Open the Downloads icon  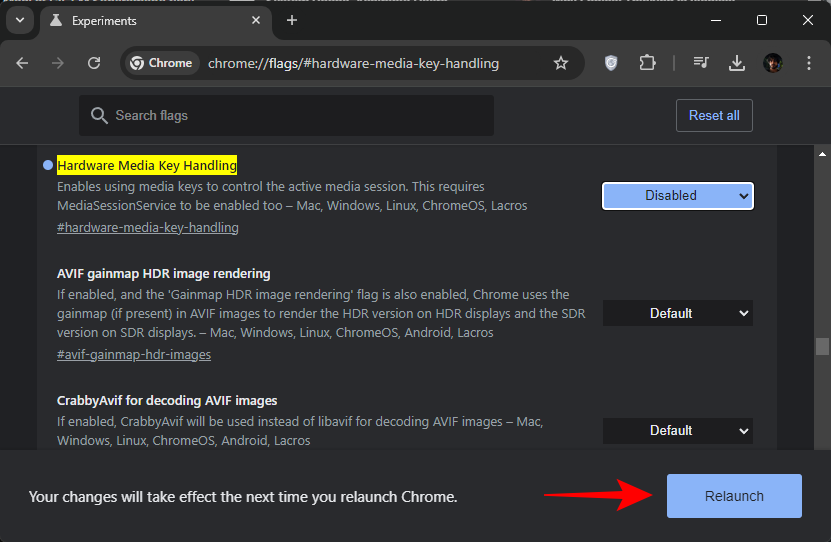click(x=737, y=63)
